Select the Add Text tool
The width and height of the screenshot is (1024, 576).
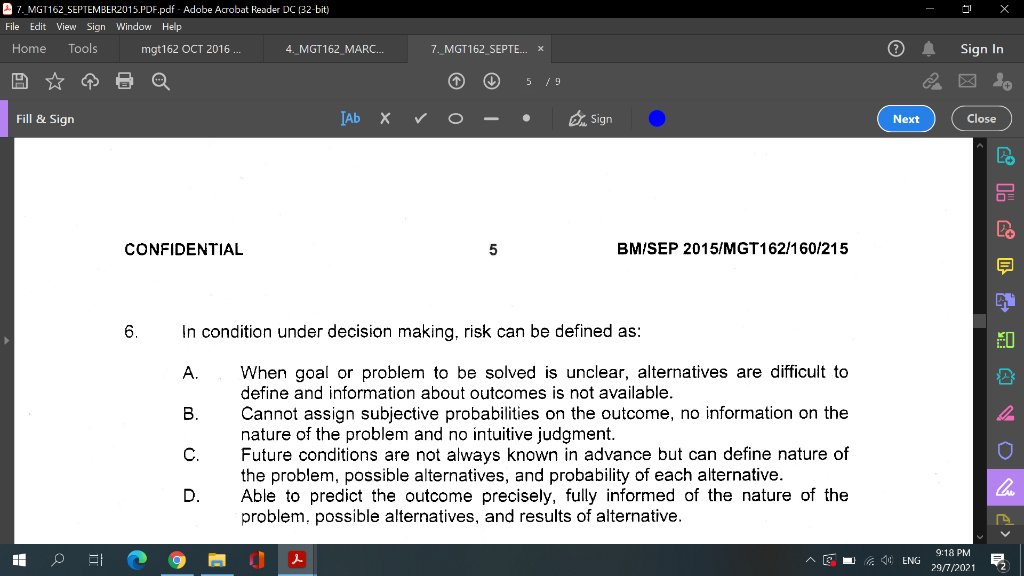coord(350,119)
